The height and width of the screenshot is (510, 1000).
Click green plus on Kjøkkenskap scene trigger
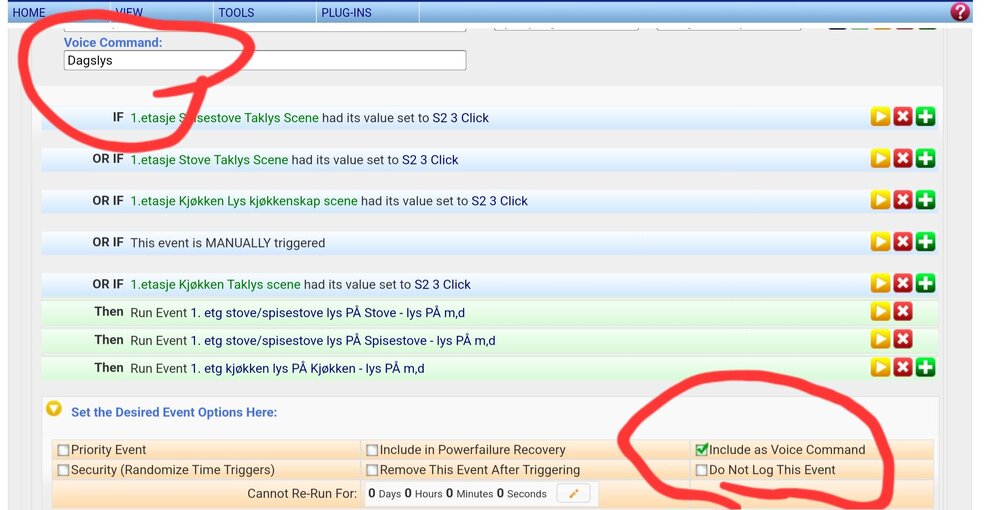(926, 200)
